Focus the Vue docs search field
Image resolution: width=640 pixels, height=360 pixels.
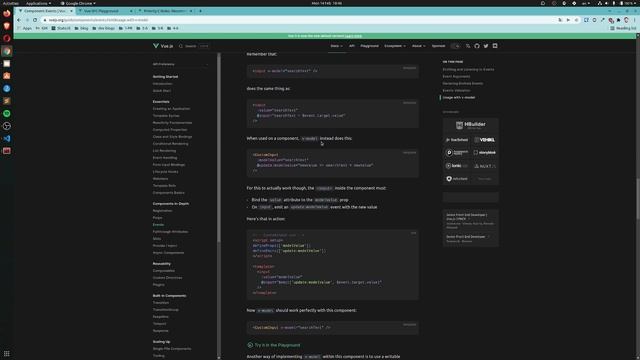point(193,46)
